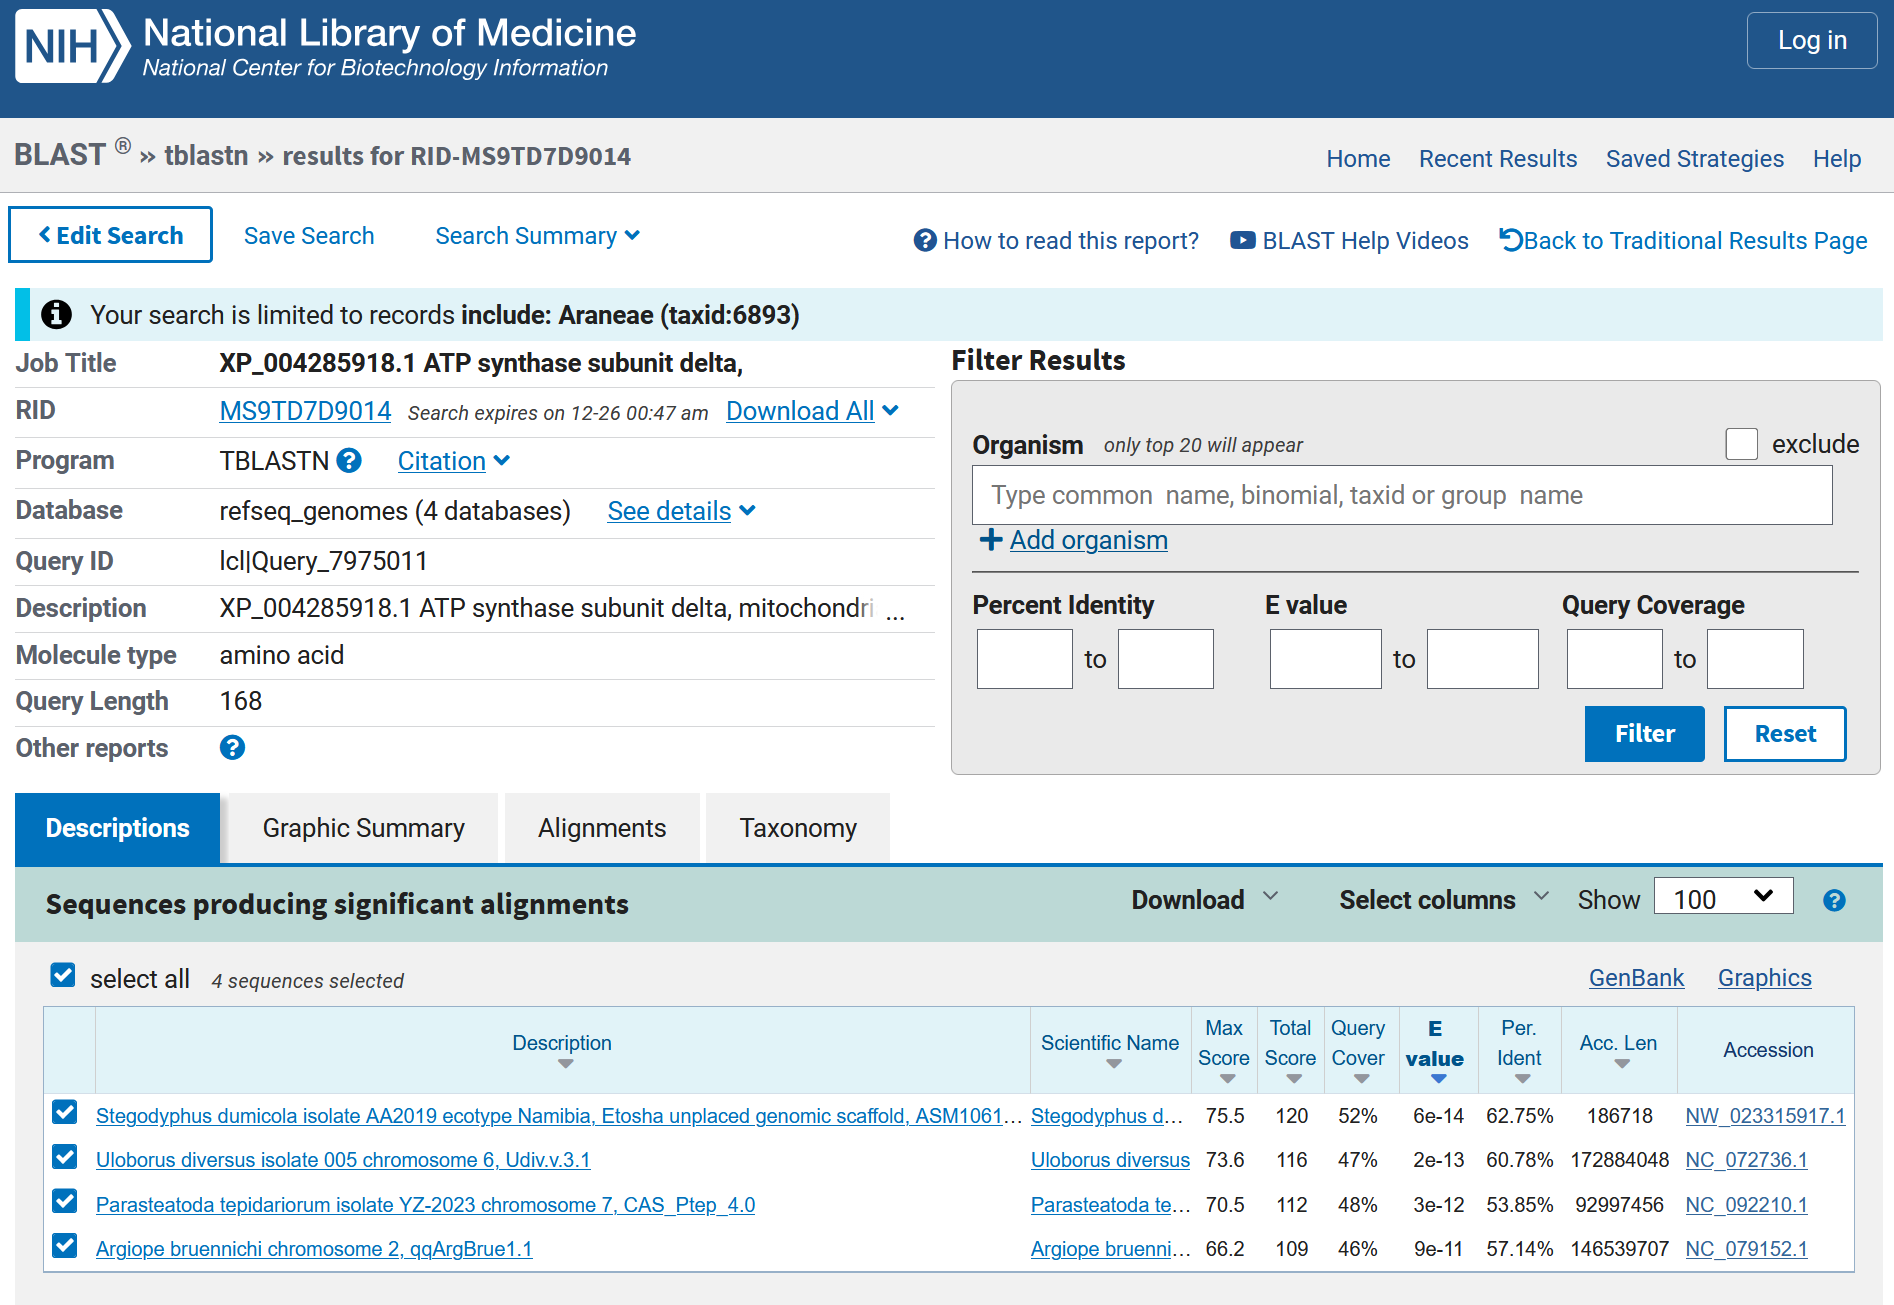This screenshot has width=1894, height=1305.
Task: Sort by Max Score column arrow
Action: tap(1227, 1079)
